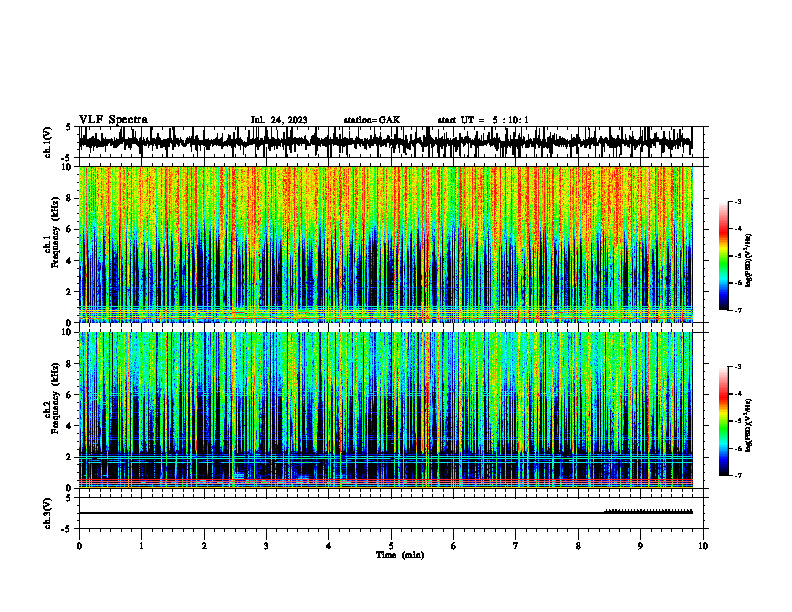
Task: Click the Time (min) axis label
Action: click(400, 555)
